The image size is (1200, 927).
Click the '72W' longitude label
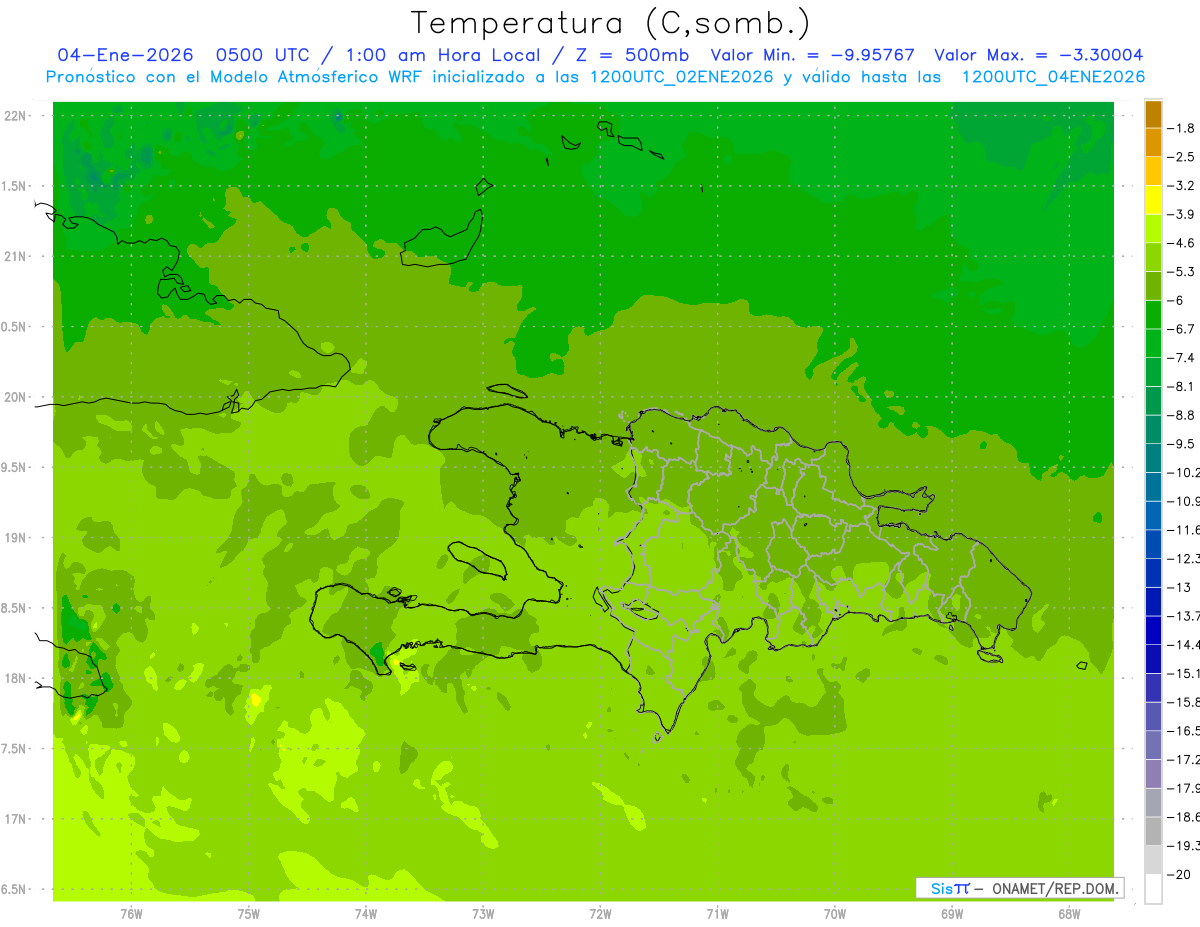tap(600, 913)
